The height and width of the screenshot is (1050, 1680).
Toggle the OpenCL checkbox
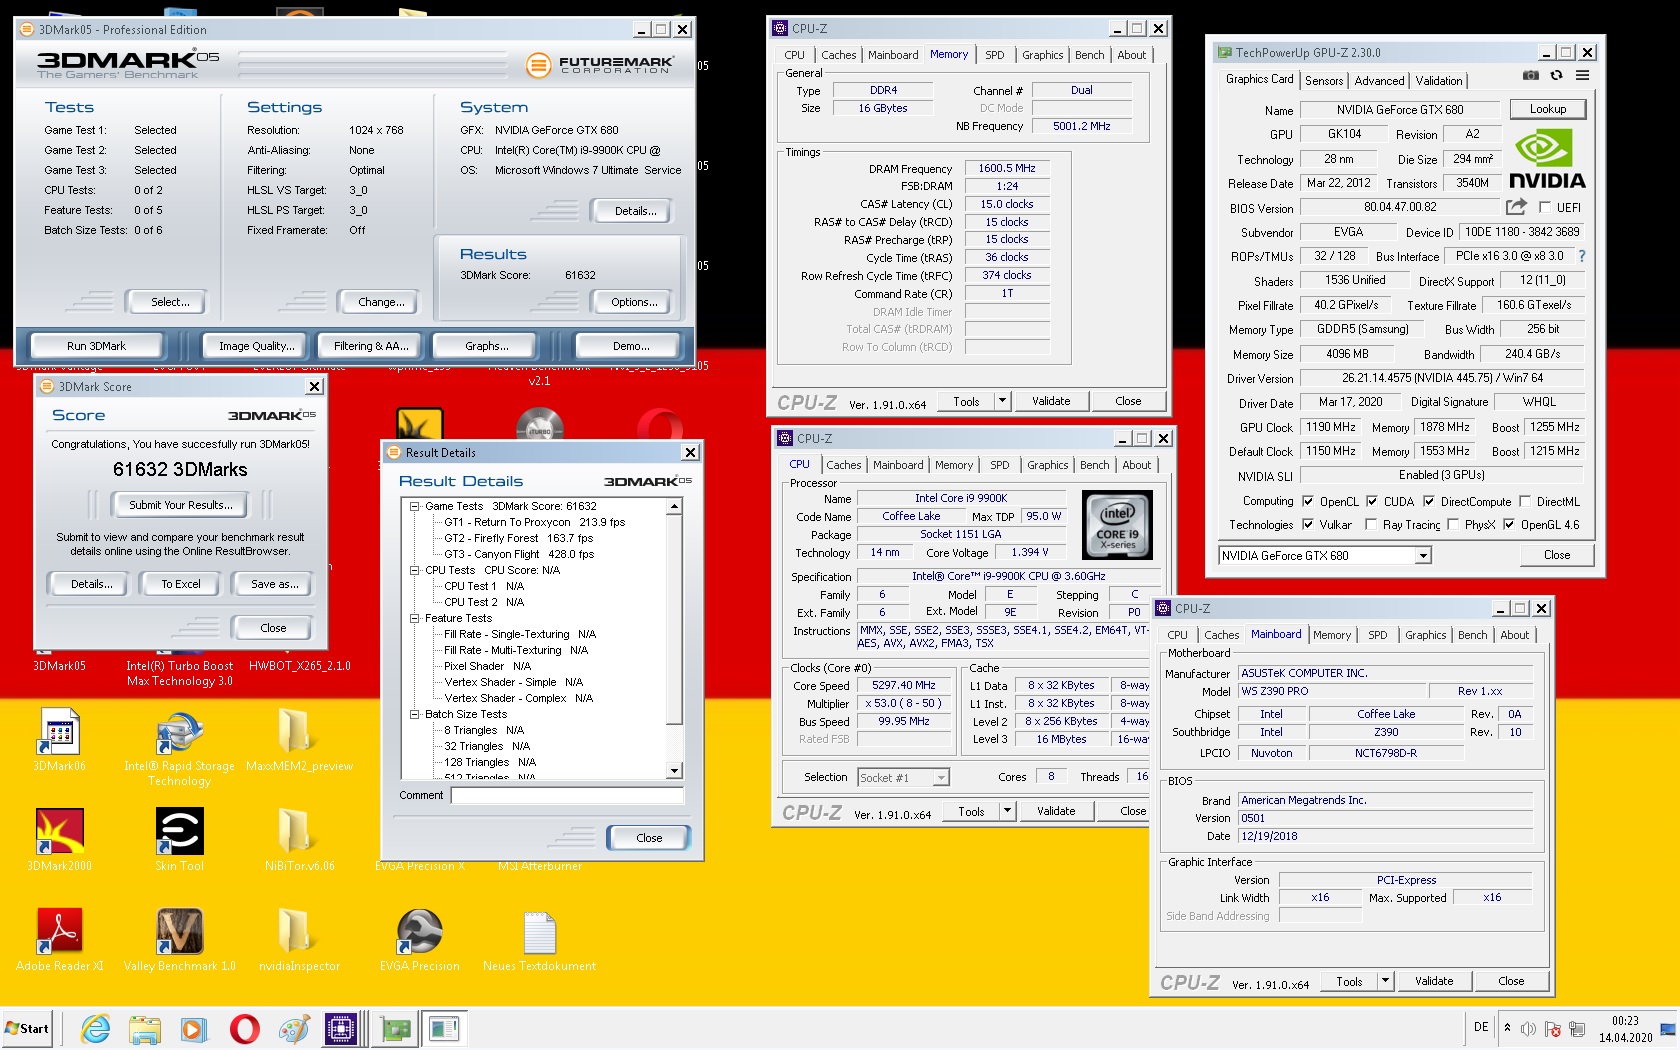(x=1308, y=501)
